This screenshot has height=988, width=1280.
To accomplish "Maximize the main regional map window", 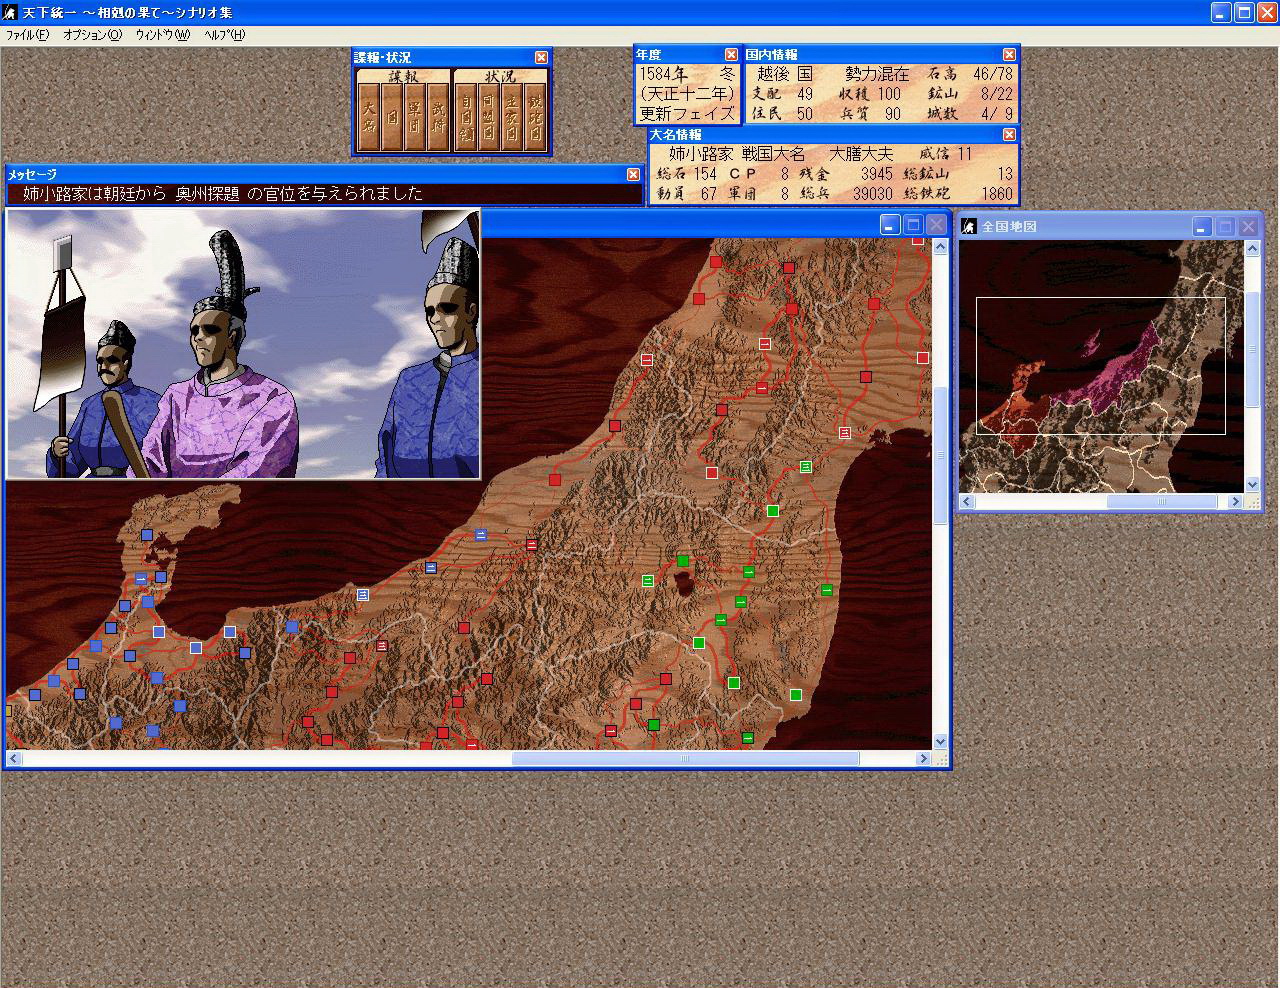I will coord(913,225).
